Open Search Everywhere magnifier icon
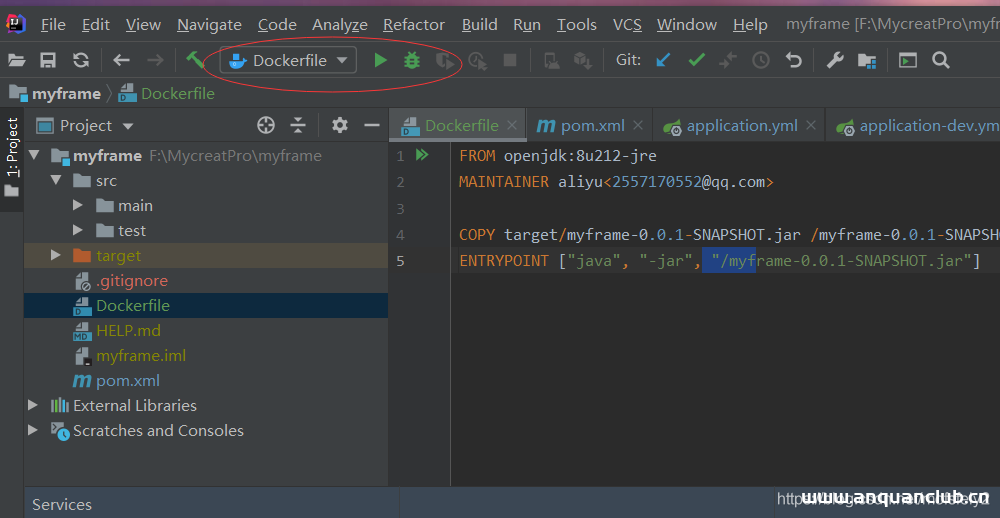Viewport: 1000px width, 518px height. 940,61
